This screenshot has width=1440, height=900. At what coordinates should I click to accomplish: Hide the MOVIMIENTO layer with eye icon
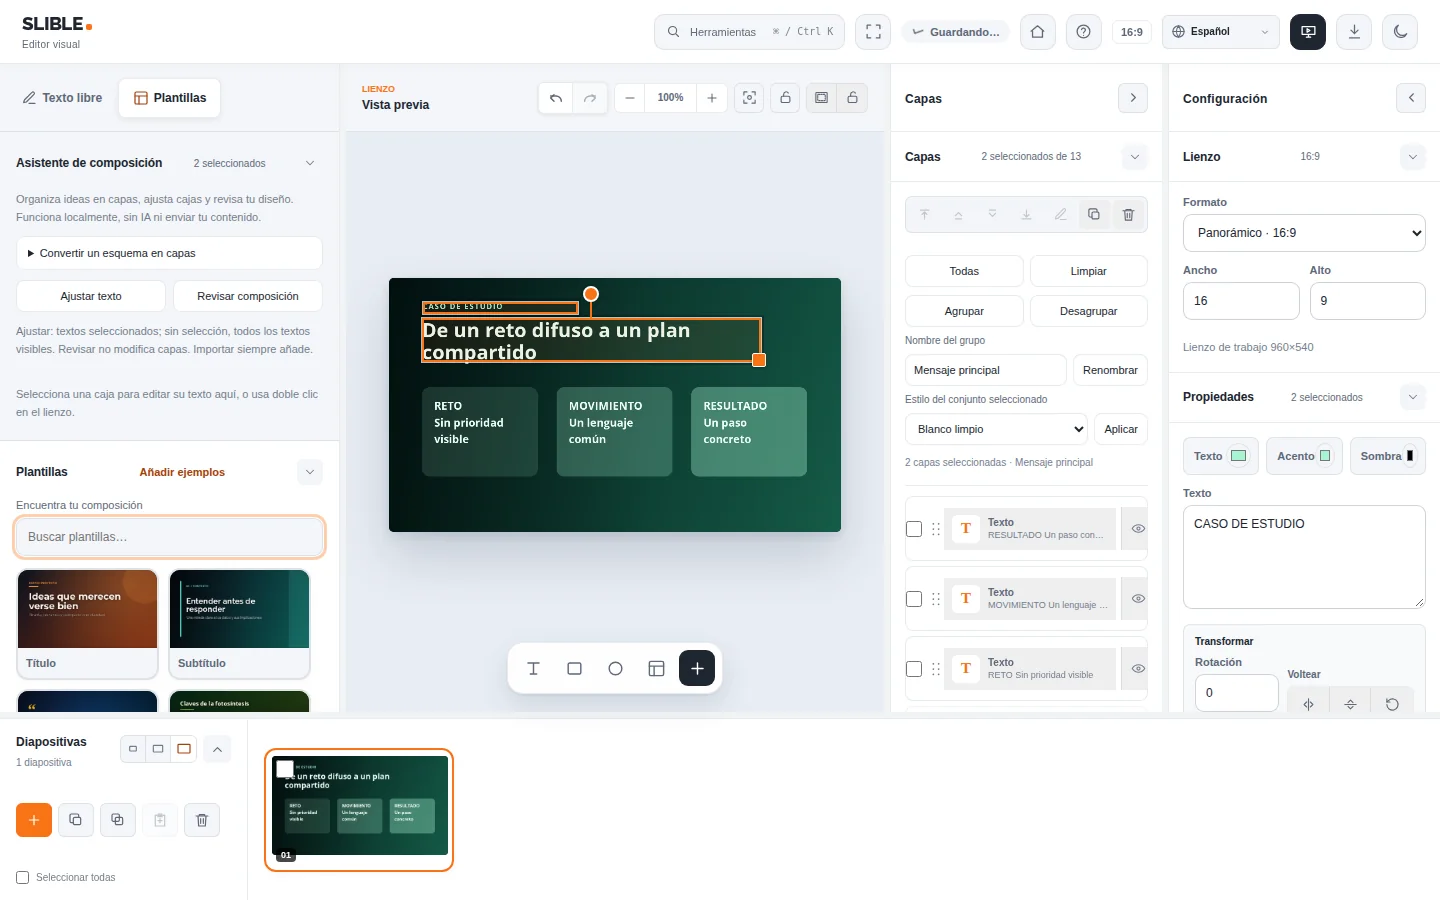pyautogui.click(x=1138, y=598)
